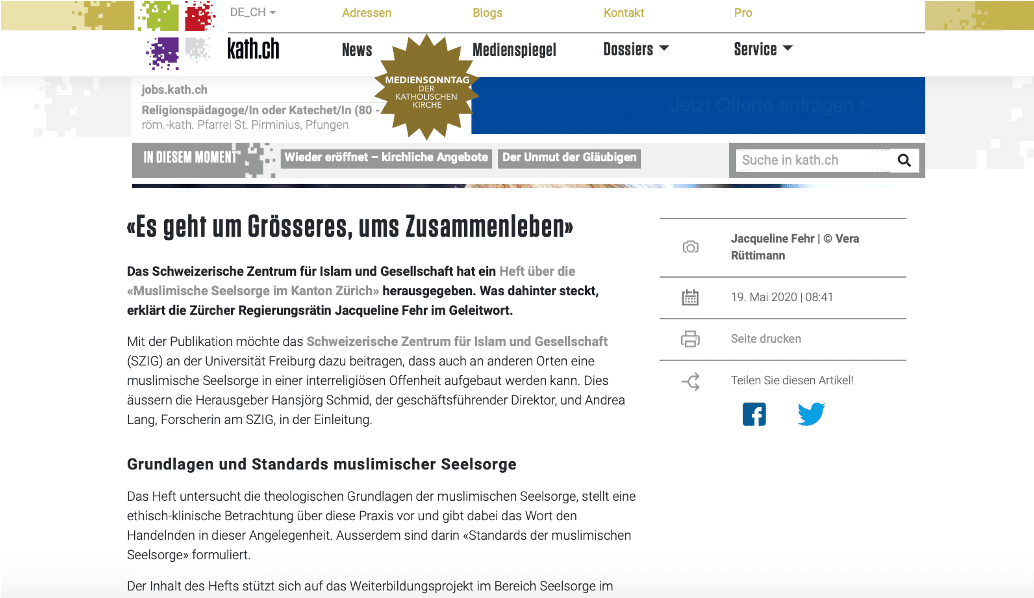Screen dimensions: 1034x598
Task: Click photo credit 'Jacqueline Fehr | © Vera Rüttimann'
Action: (795, 247)
